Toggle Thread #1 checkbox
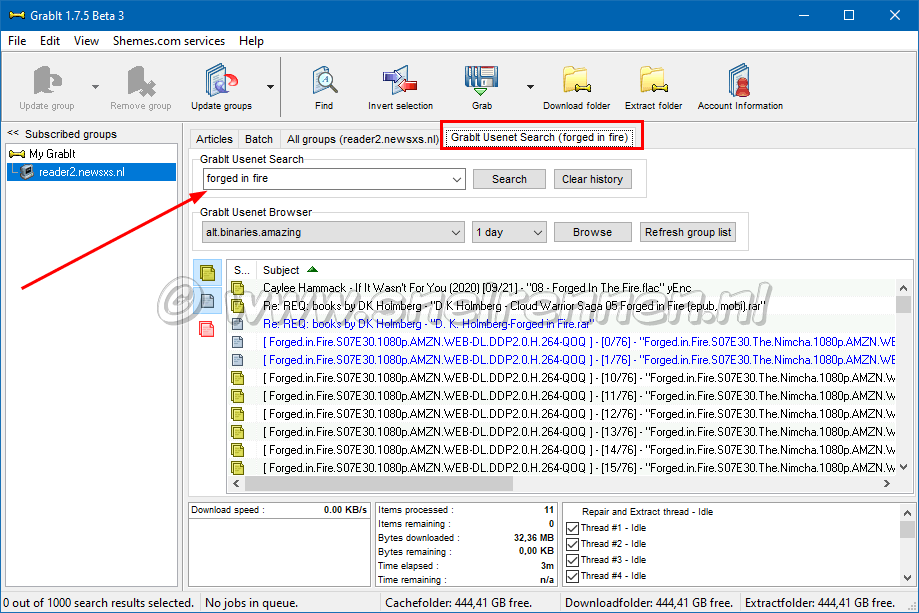 (x=573, y=528)
